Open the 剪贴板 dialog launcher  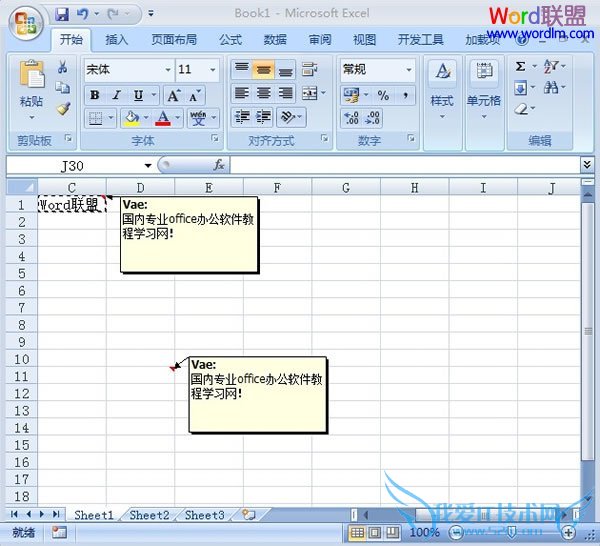[x=68, y=138]
